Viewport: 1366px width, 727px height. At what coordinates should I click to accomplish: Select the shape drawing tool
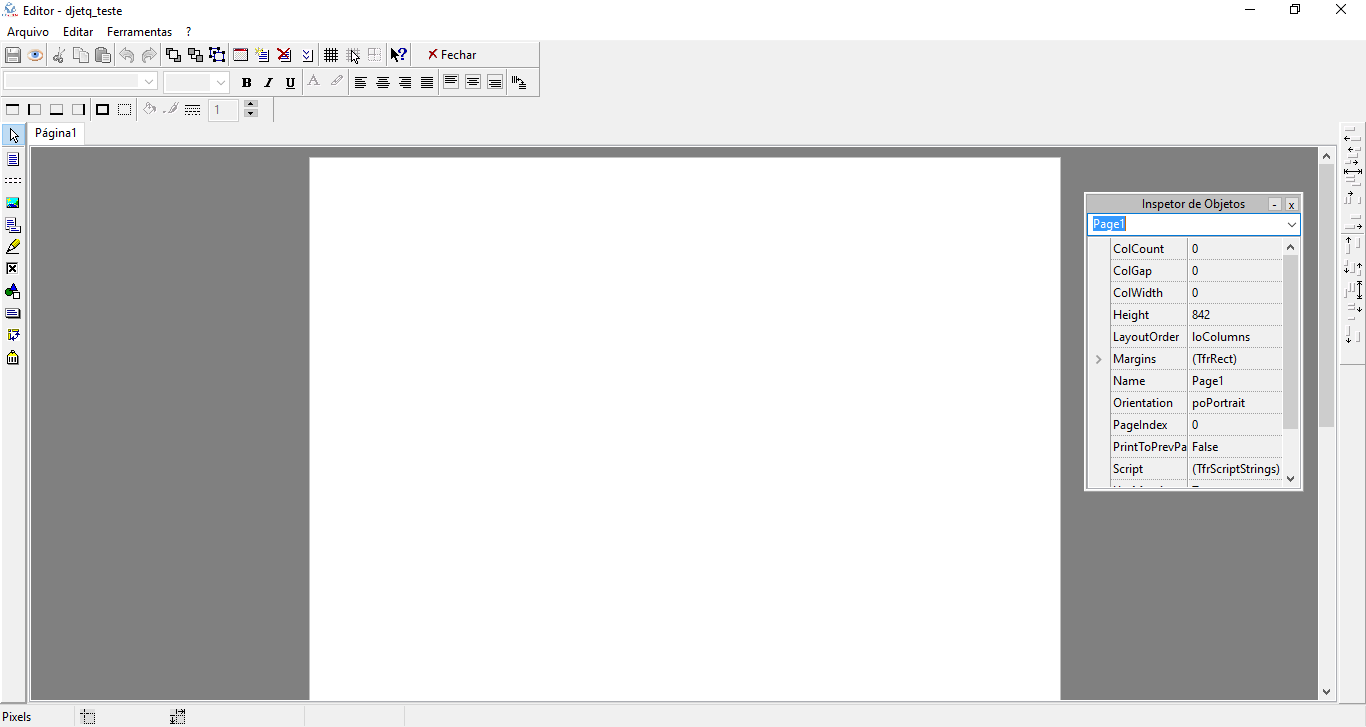coord(13,292)
